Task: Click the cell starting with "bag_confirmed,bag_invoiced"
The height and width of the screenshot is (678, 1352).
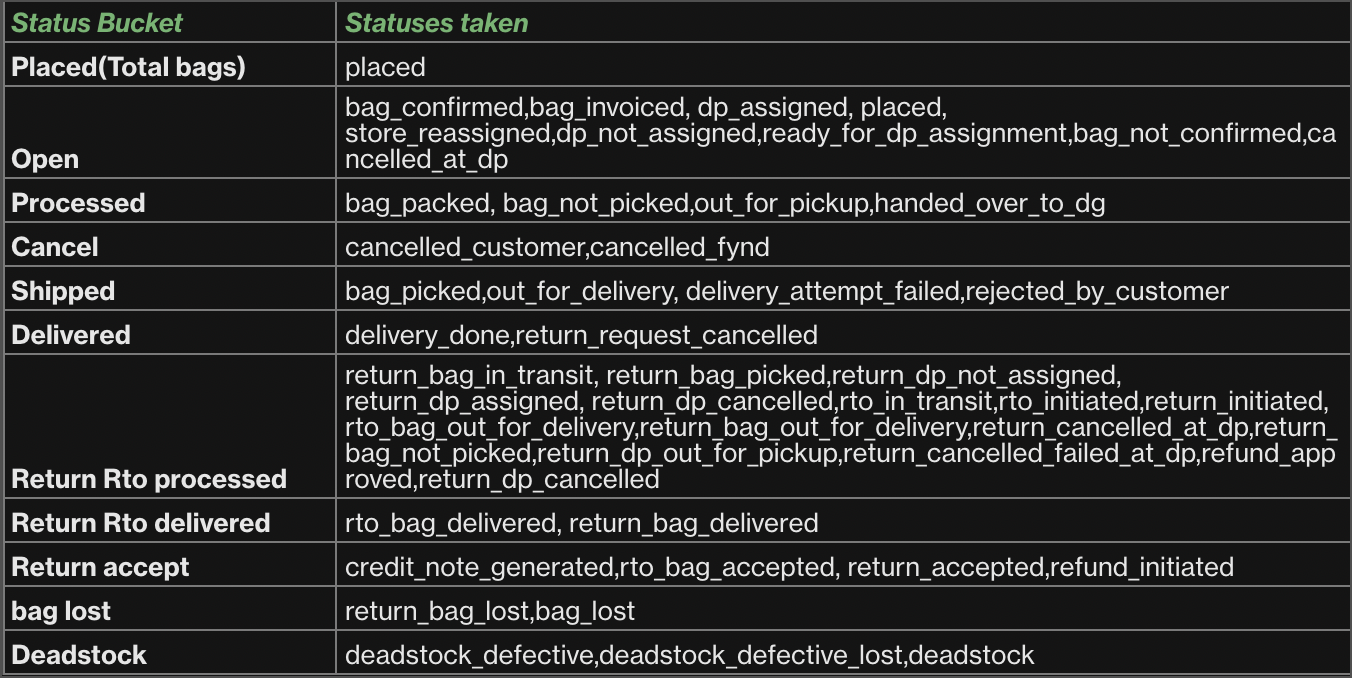Action: pyautogui.click(x=840, y=133)
